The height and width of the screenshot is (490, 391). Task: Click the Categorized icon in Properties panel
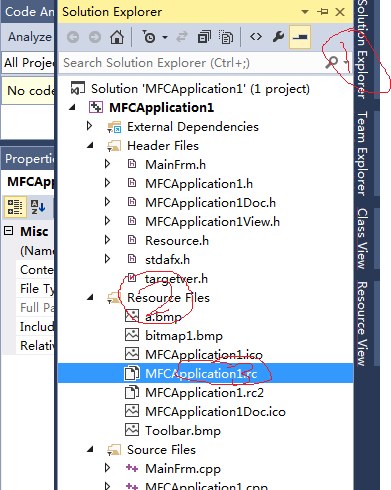click(x=15, y=207)
